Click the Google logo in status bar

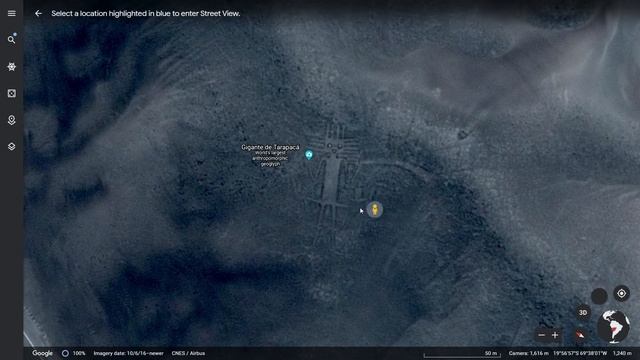point(42,353)
